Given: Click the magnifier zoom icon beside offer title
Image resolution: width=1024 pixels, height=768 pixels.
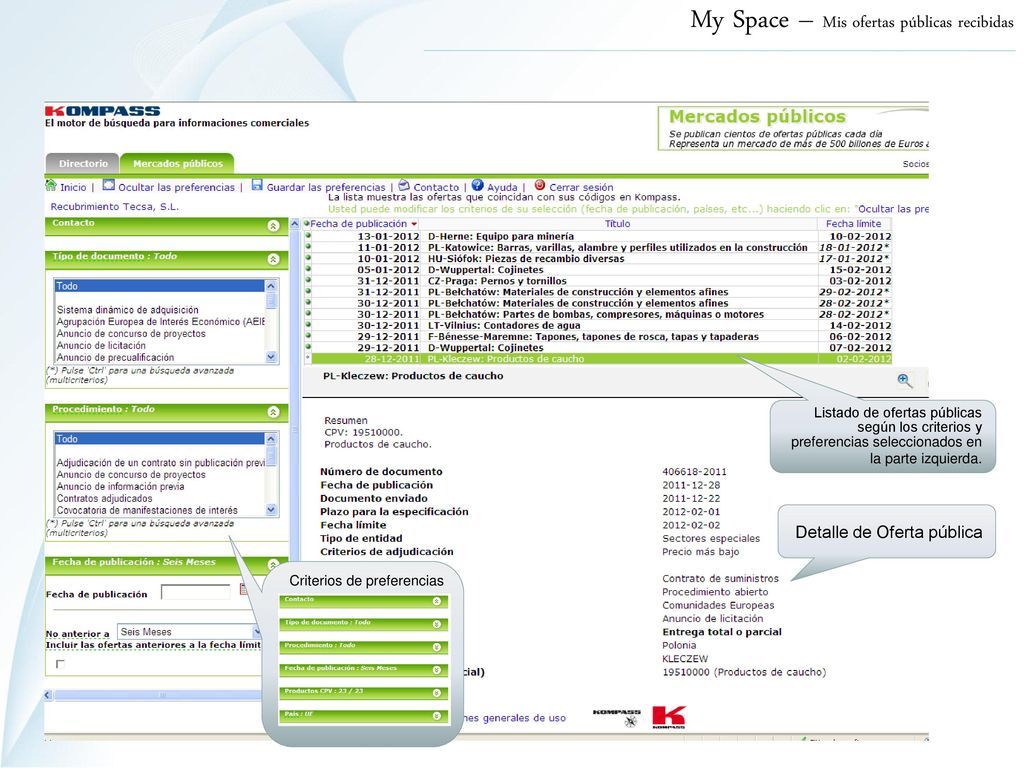Looking at the screenshot, I should (904, 381).
